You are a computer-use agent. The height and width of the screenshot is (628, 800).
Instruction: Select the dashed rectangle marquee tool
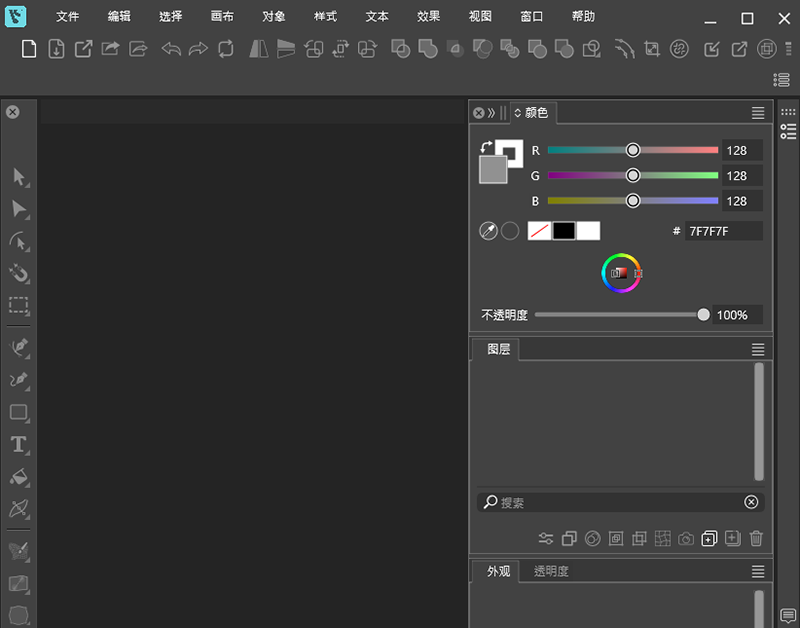[x=19, y=305]
